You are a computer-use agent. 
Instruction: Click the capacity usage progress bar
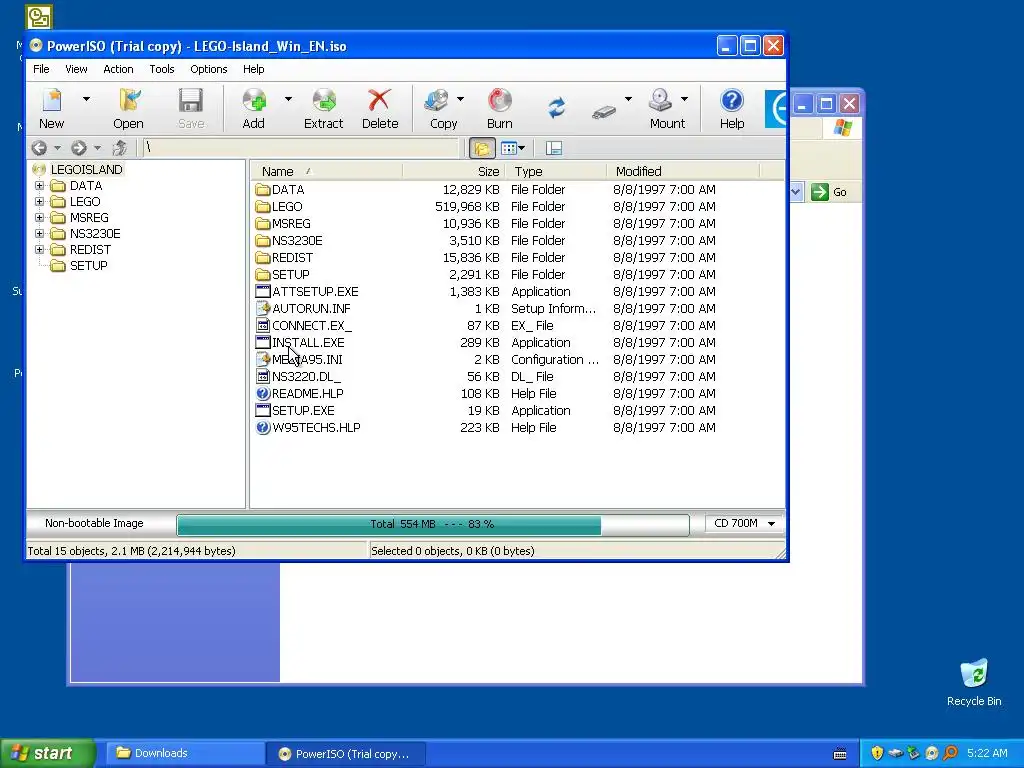[x=432, y=524]
